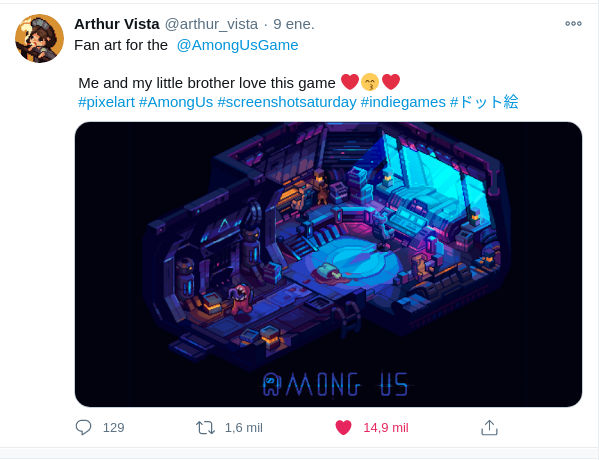Viewport: 599px width, 460px height.
Task: Click the Arthur Vista display name
Action: (x=117, y=24)
